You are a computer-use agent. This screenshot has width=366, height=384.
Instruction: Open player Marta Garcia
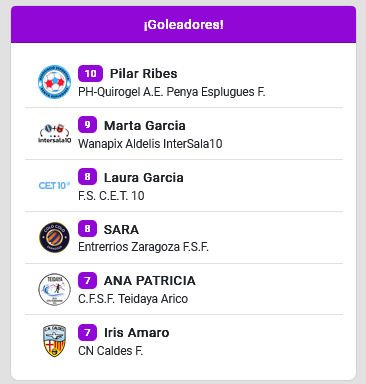tap(145, 126)
